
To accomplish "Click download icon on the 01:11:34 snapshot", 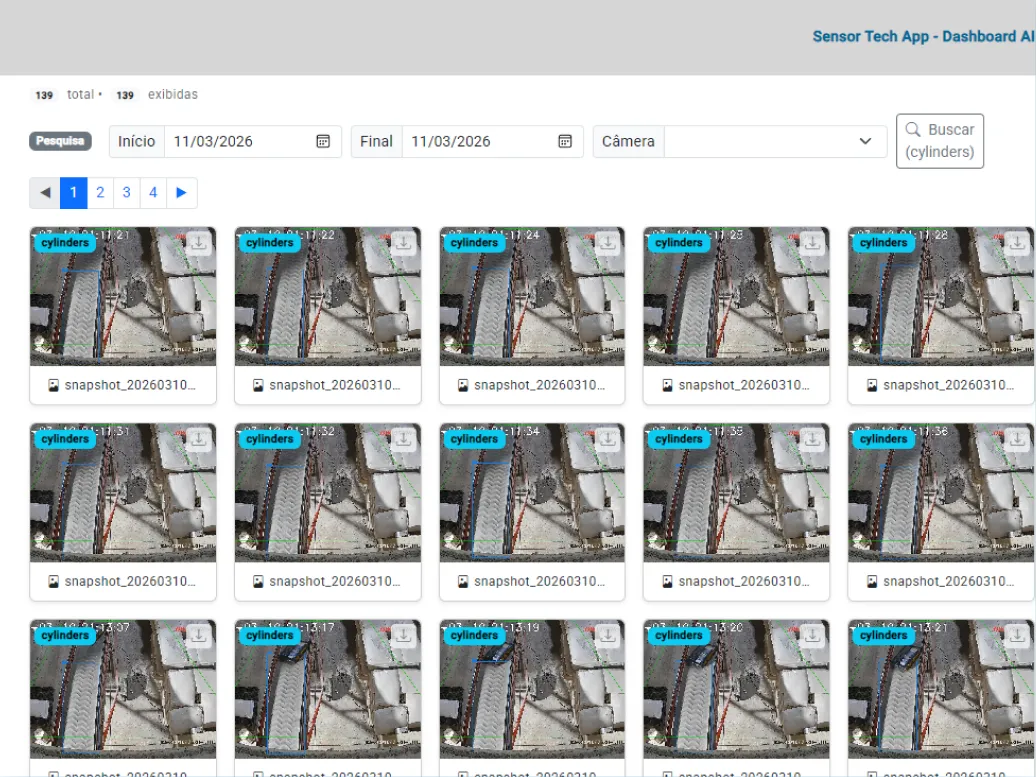I will click(608, 439).
